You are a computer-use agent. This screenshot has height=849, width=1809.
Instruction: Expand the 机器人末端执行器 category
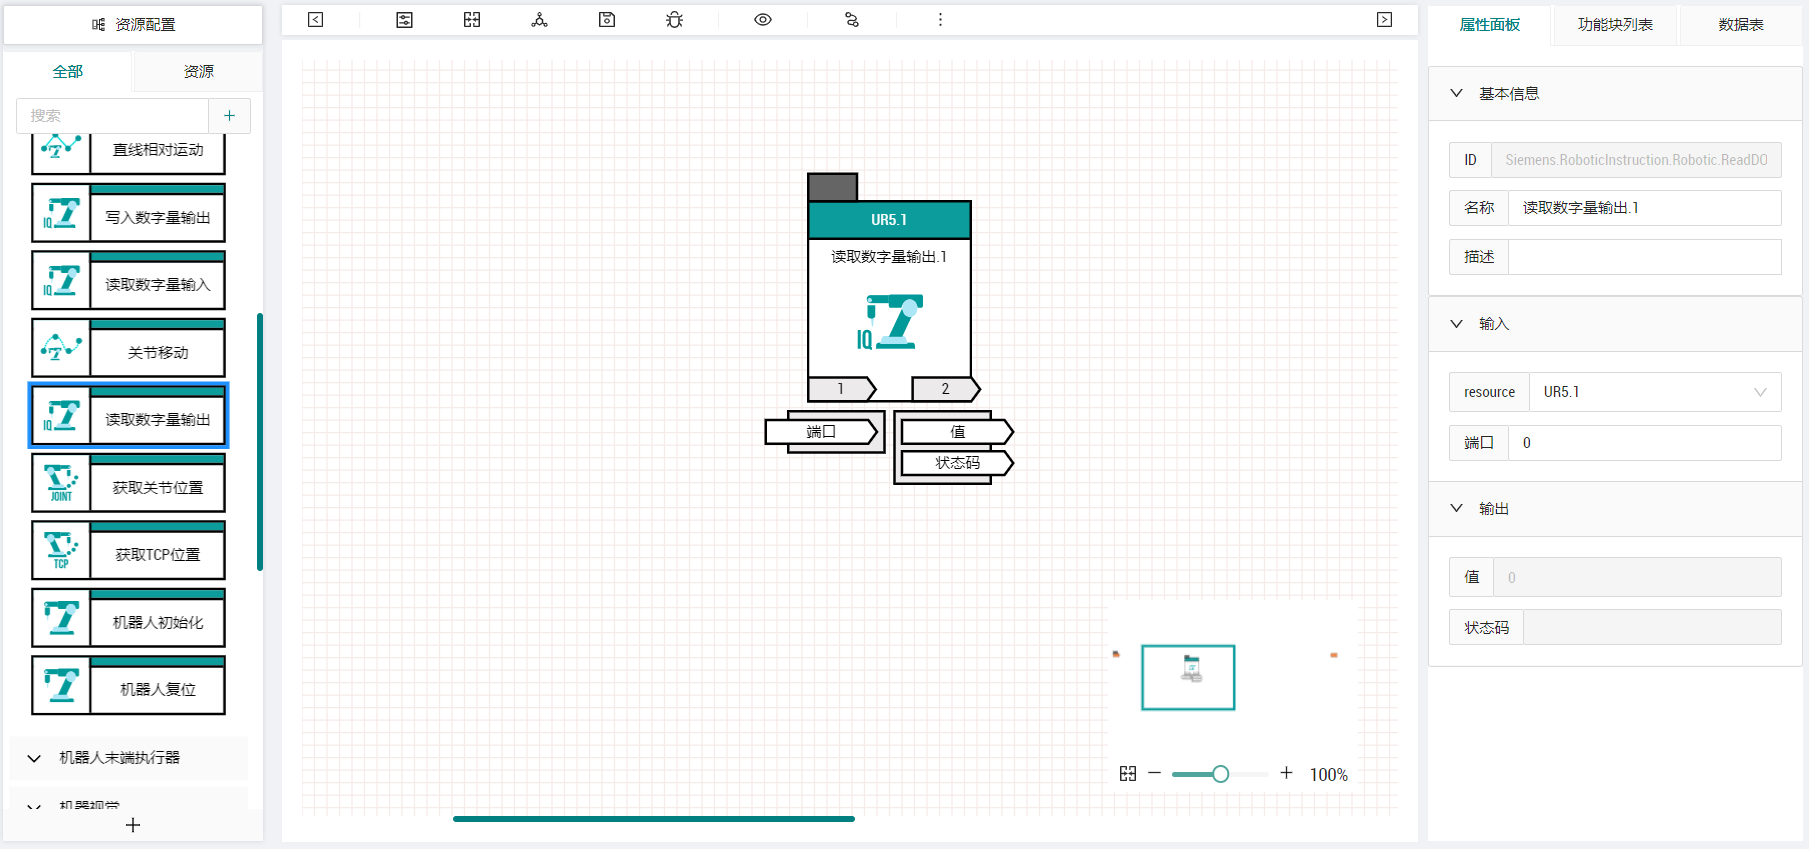point(129,758)
